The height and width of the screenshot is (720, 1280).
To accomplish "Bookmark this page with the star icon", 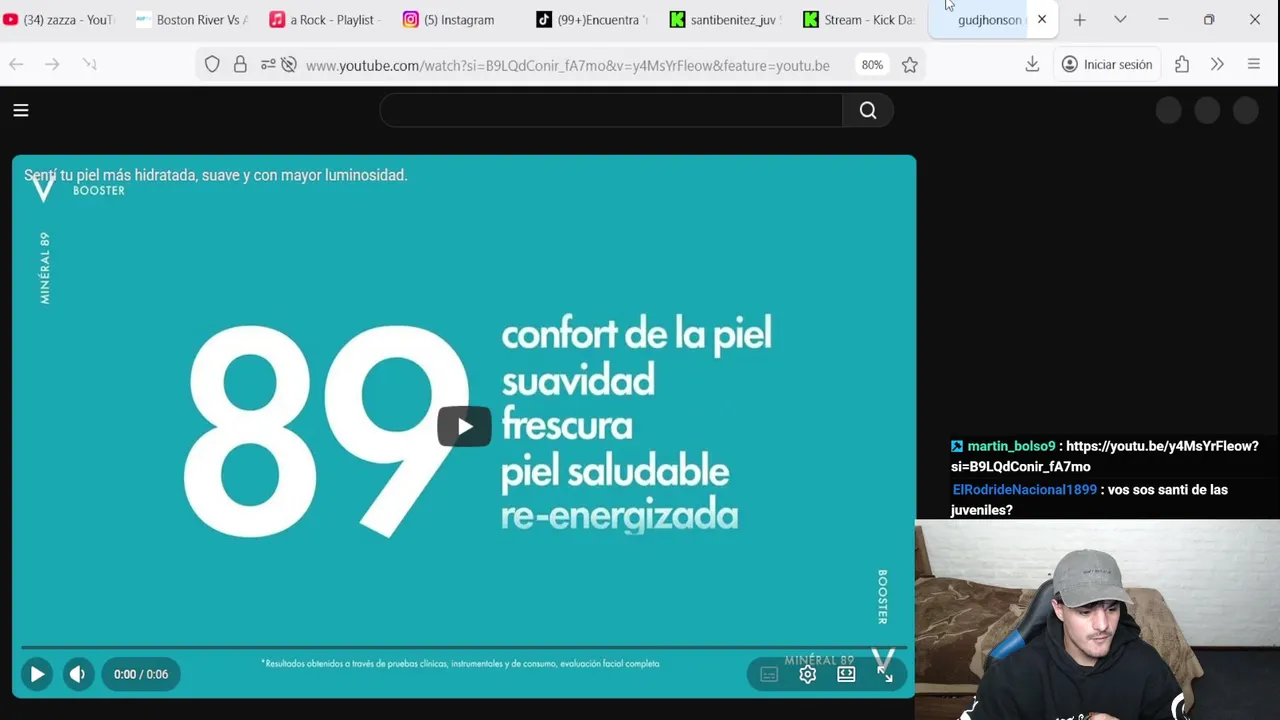I will coord(910,65).
